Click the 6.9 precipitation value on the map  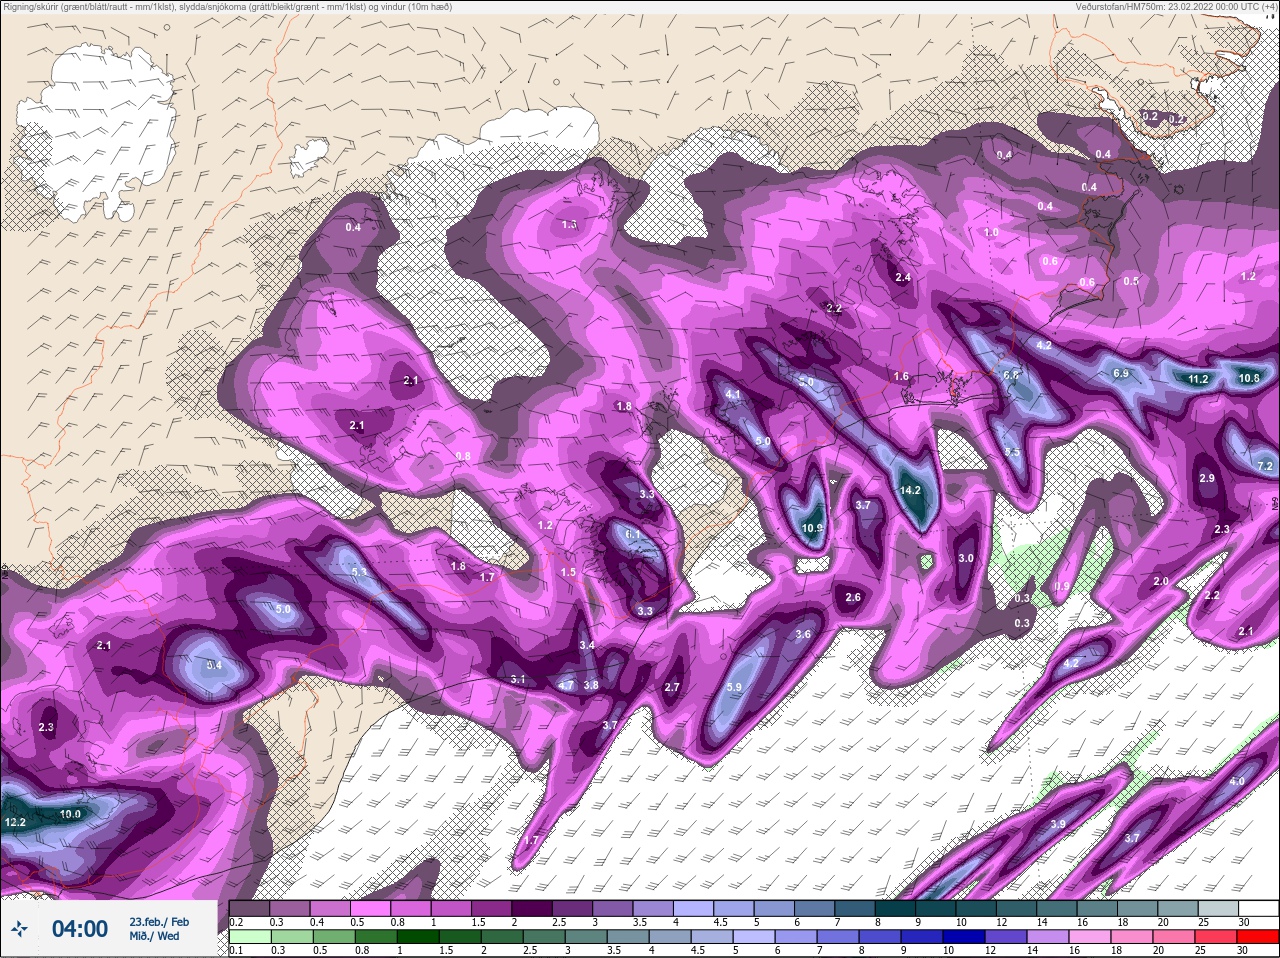coord(1121,374)
